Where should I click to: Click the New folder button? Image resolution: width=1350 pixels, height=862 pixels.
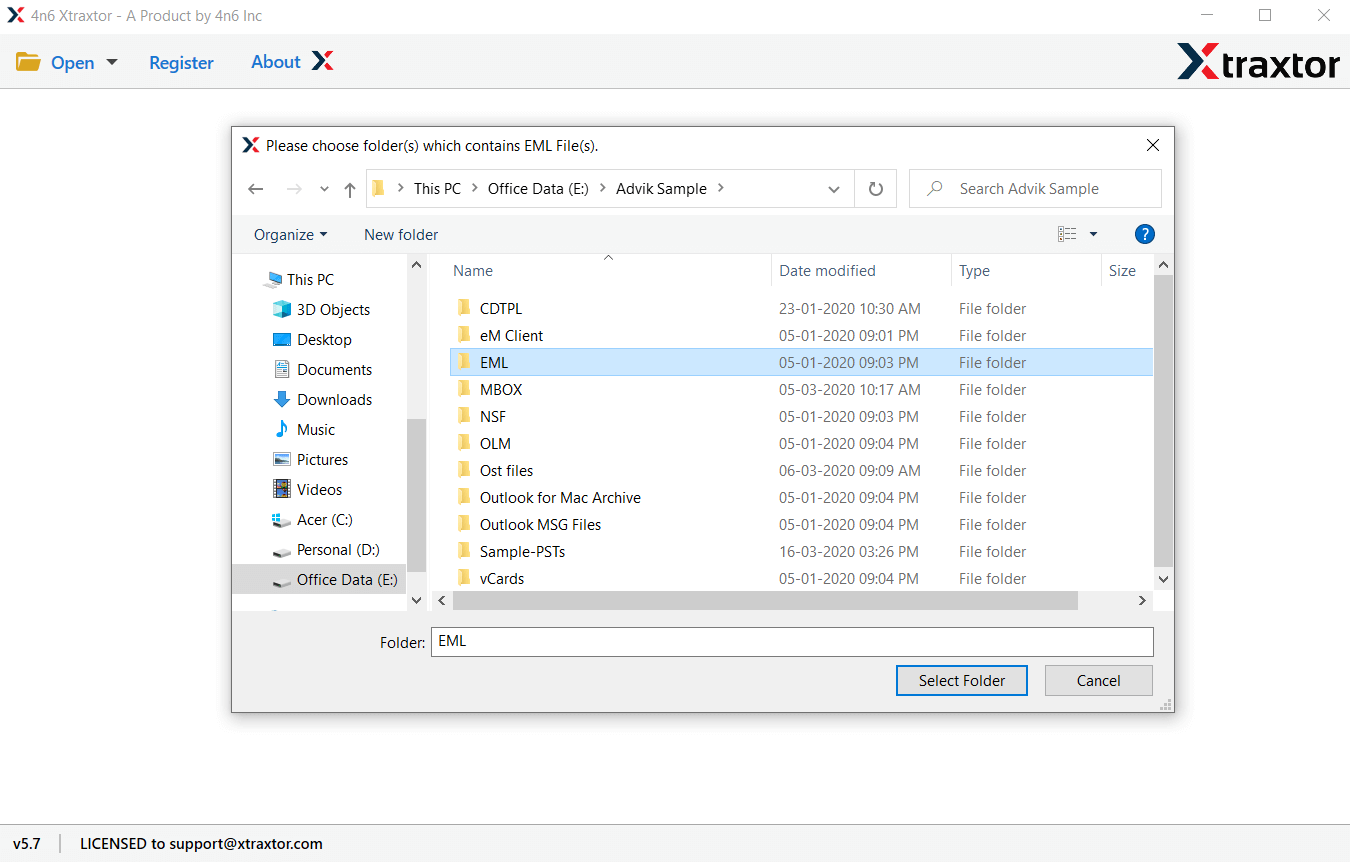coord(401,235)
